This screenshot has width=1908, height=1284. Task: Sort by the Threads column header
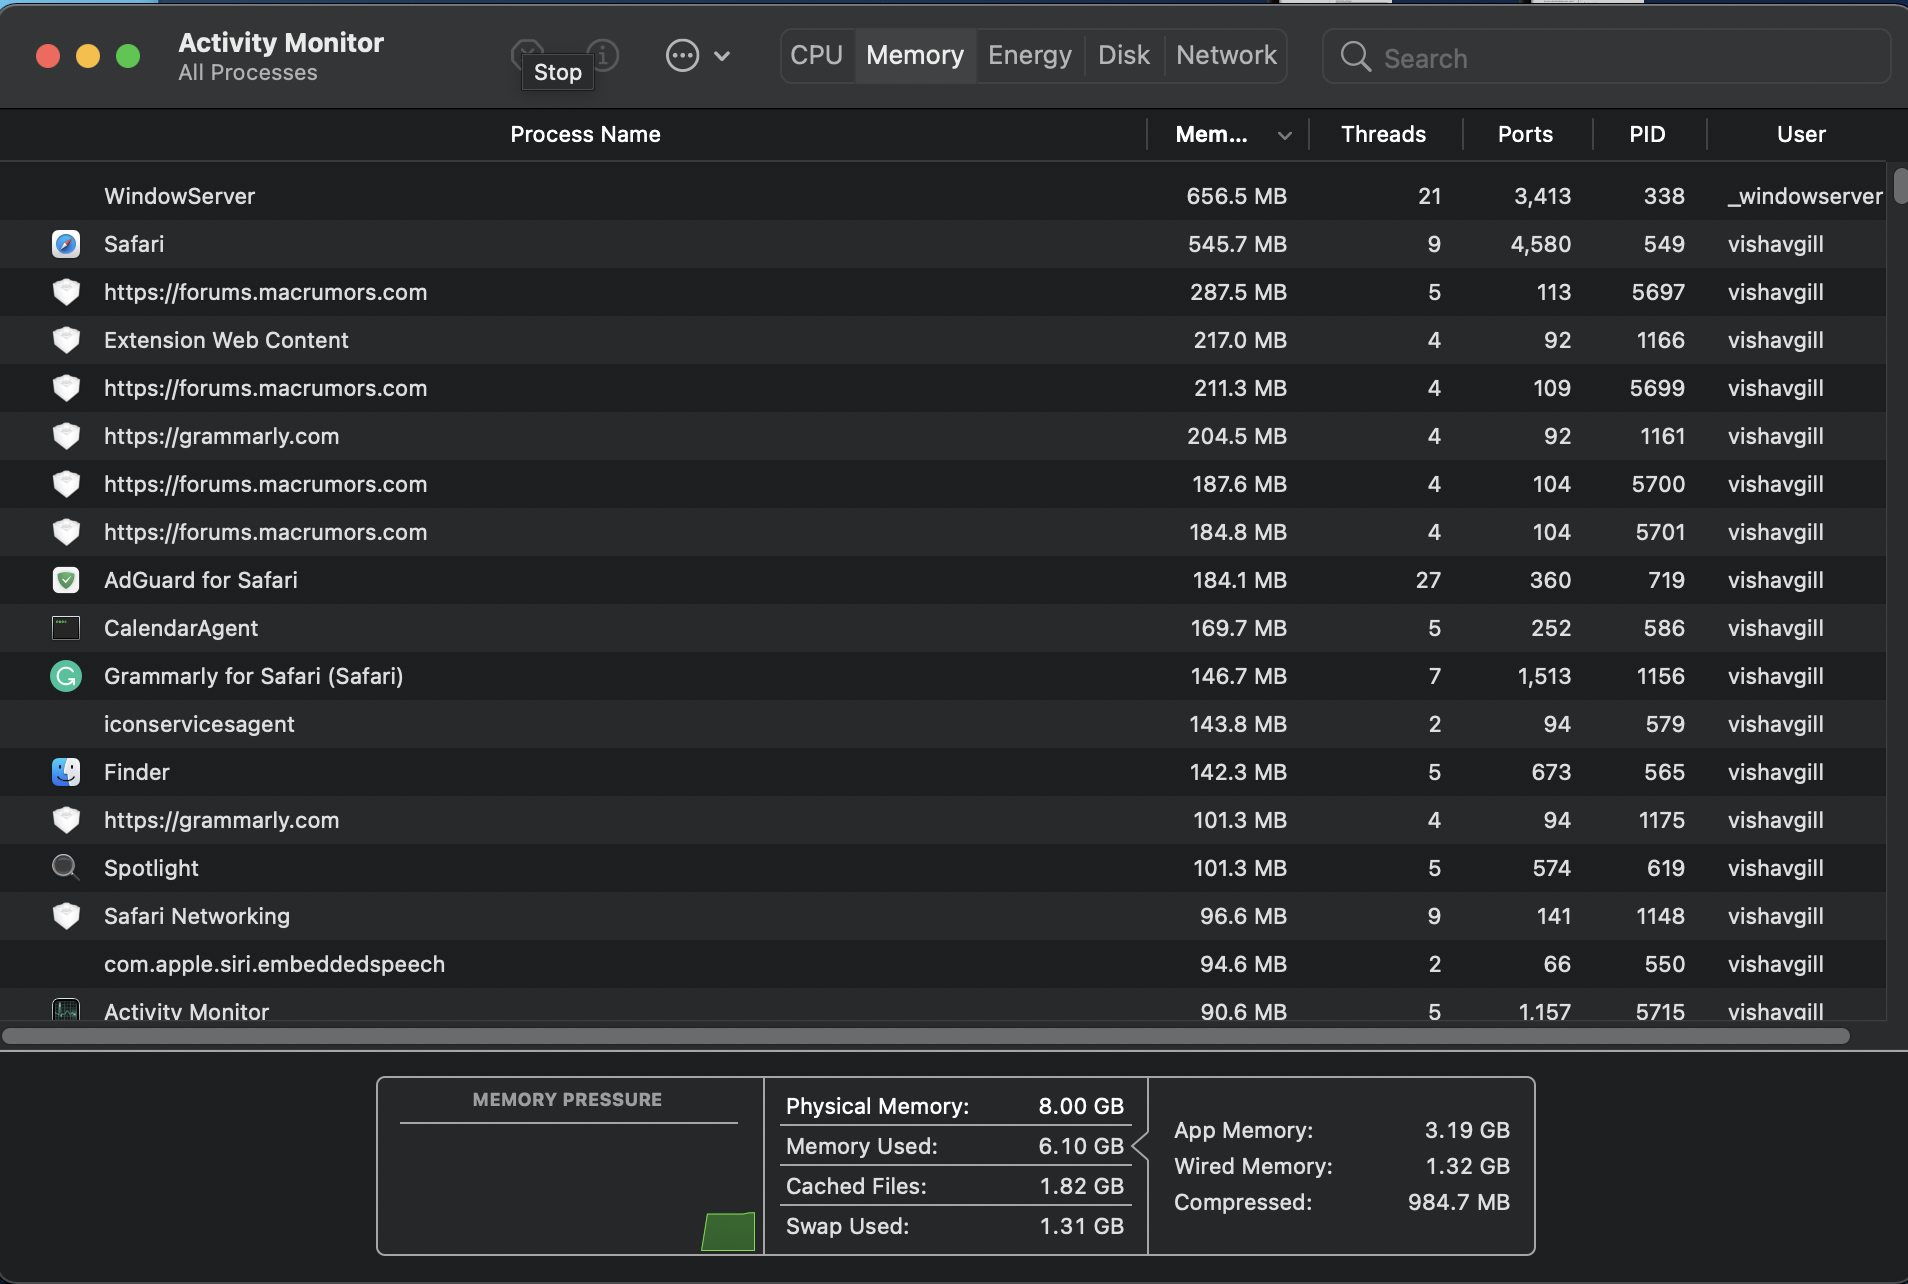(1383, 134)
